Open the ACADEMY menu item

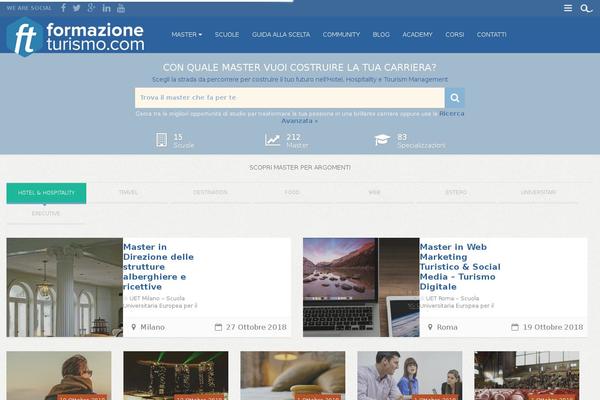[x=417, y=35]
